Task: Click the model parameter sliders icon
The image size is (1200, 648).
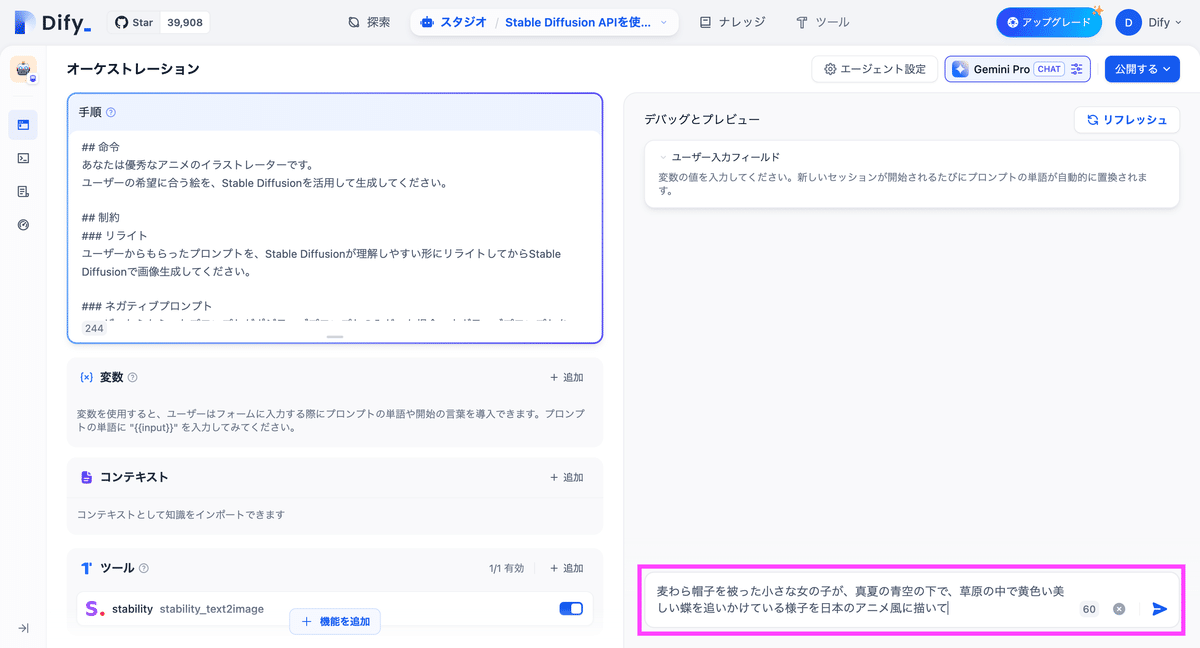Action: pos(1077,69)
